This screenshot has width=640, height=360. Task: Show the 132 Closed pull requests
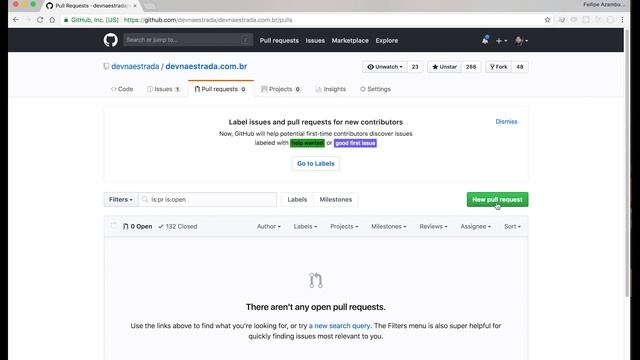[178, 227]
